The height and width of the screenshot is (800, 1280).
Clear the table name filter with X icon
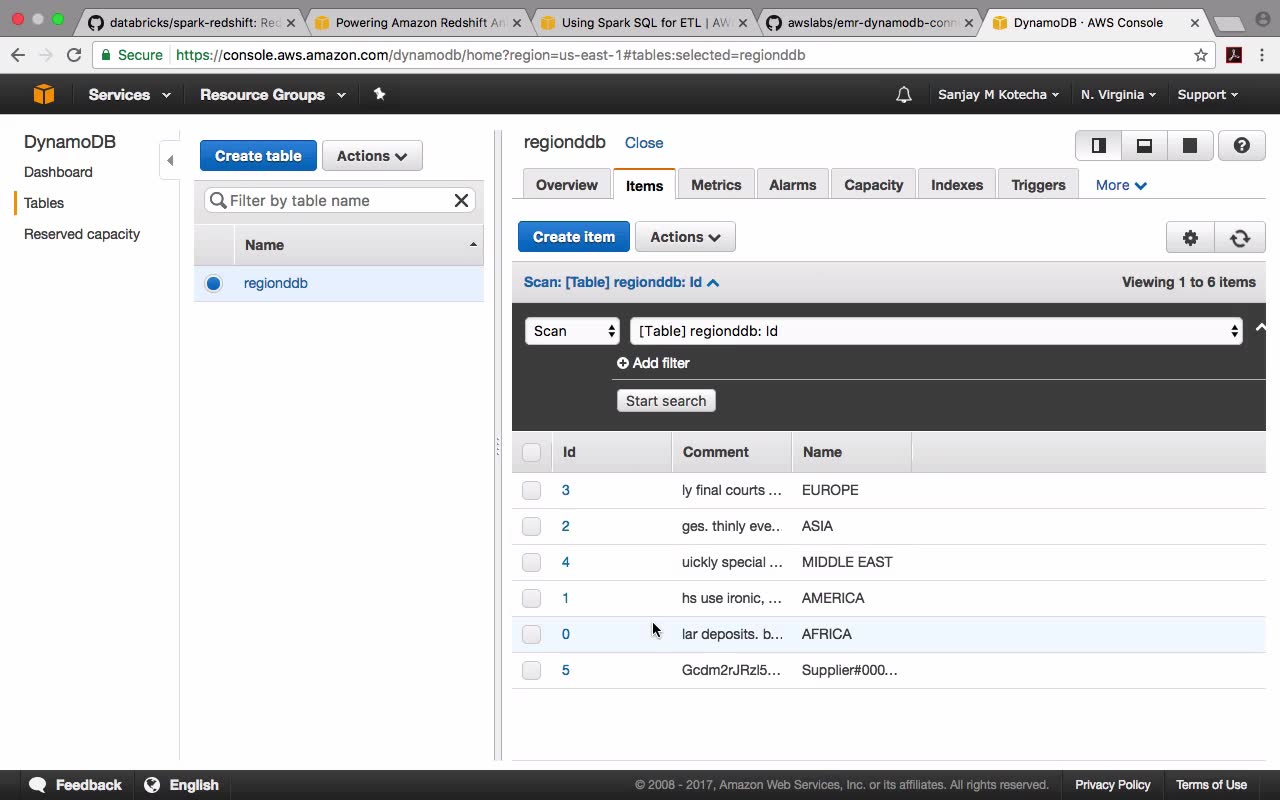[461, 200]
